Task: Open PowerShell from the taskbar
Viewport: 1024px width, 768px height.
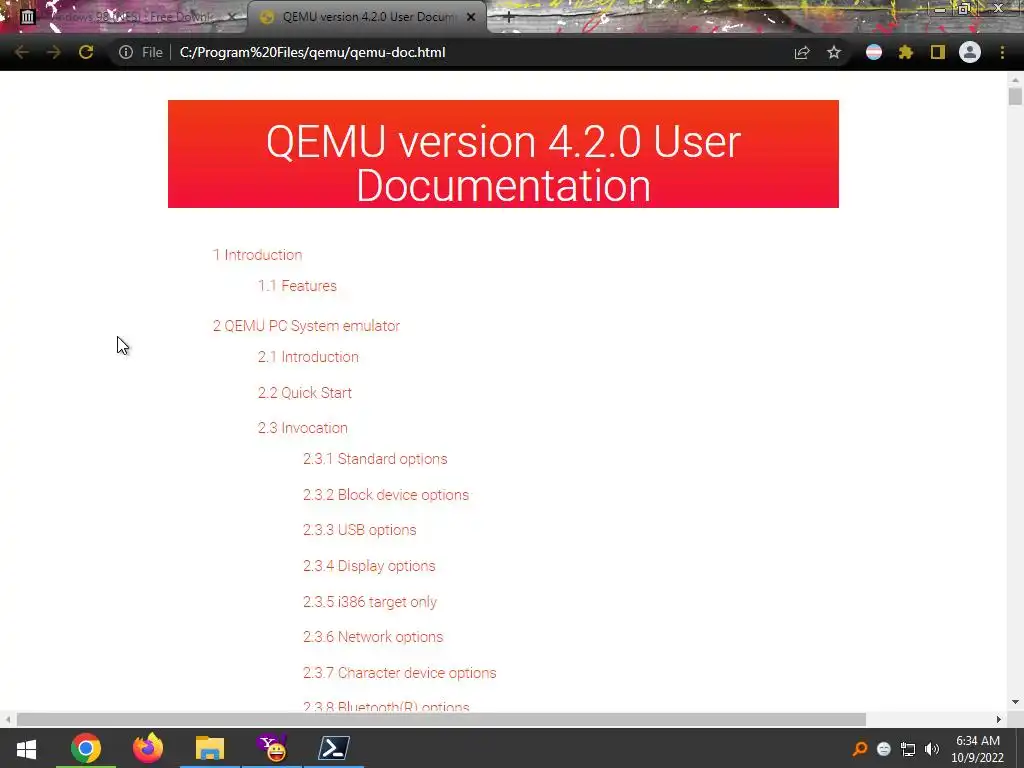Action: coord(334,748)
